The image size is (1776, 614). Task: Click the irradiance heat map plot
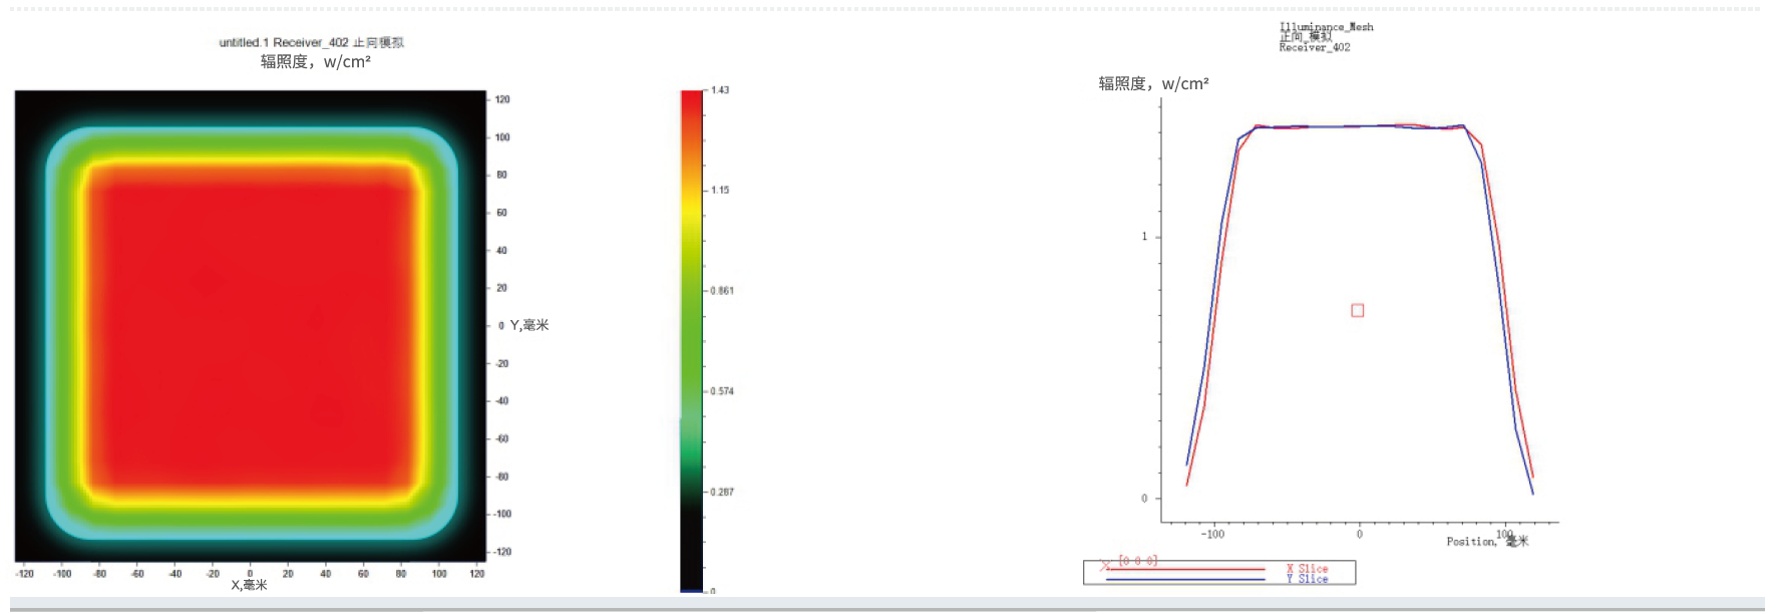pos(250,326)
